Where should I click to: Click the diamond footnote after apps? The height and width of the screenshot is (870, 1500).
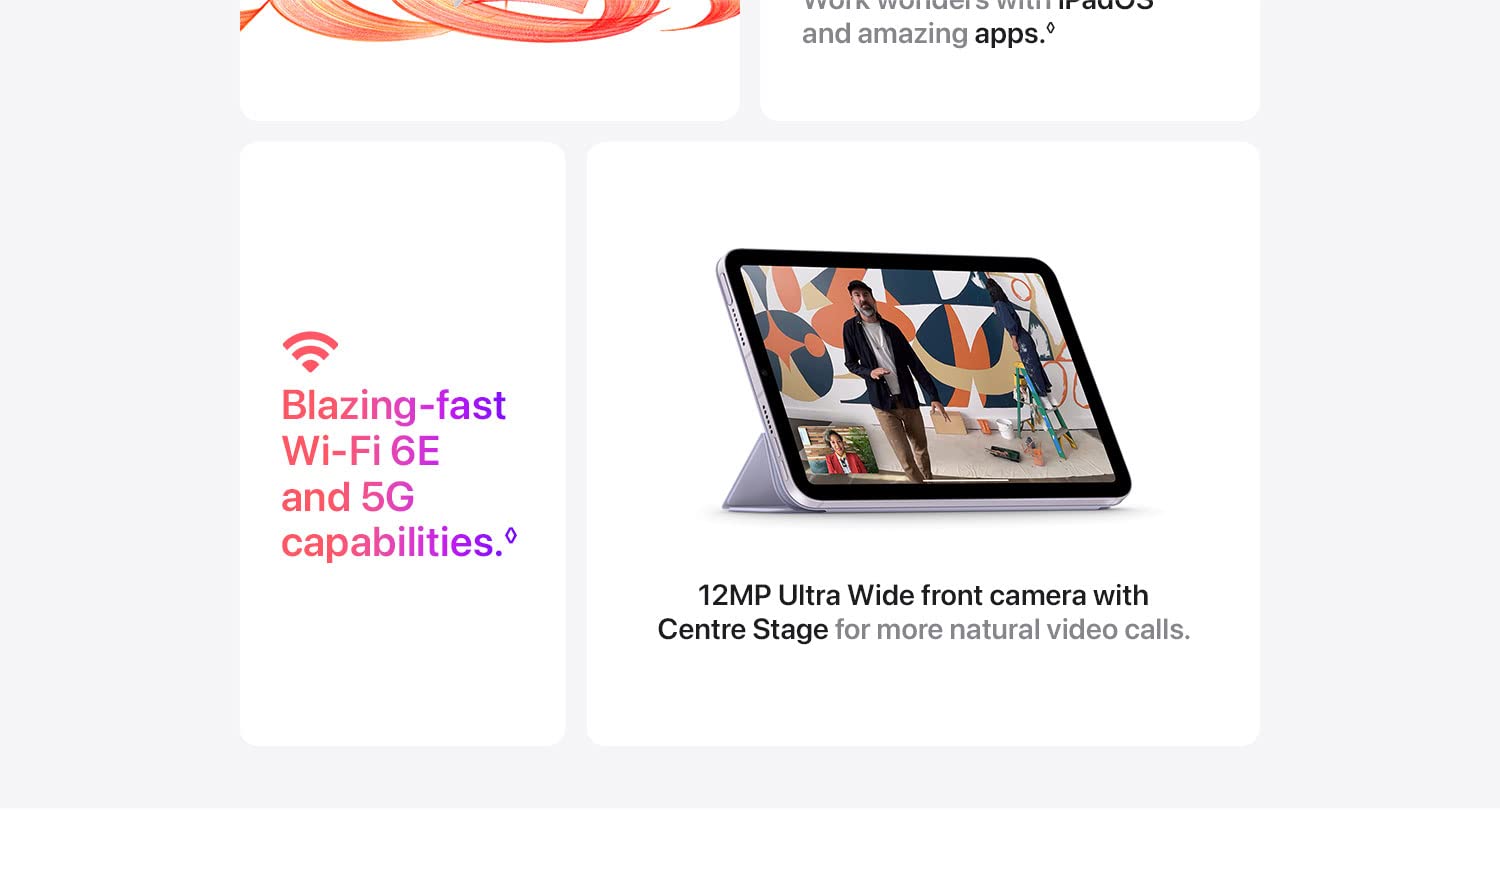point(1050,28)
